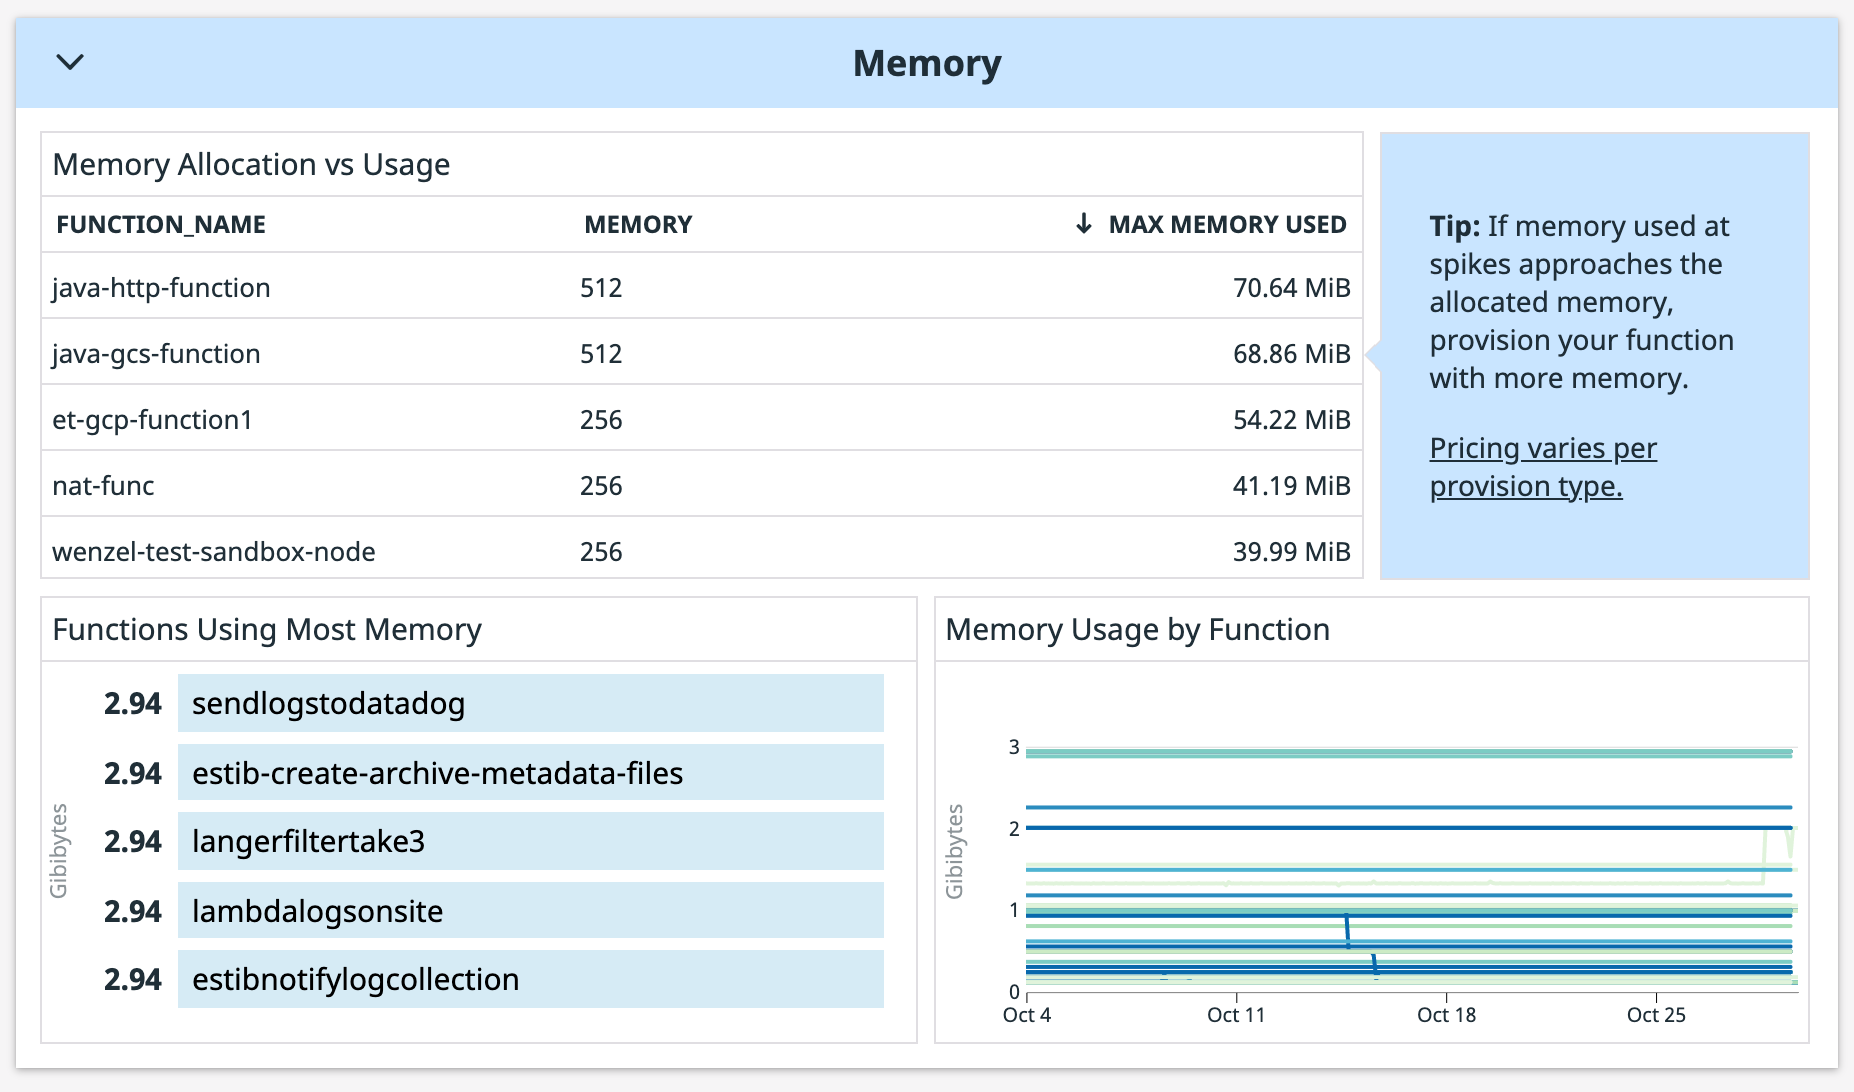Click the Oct 18 axis label
Screen dimensions: 1854x1092
(x=1446, y=1014)
